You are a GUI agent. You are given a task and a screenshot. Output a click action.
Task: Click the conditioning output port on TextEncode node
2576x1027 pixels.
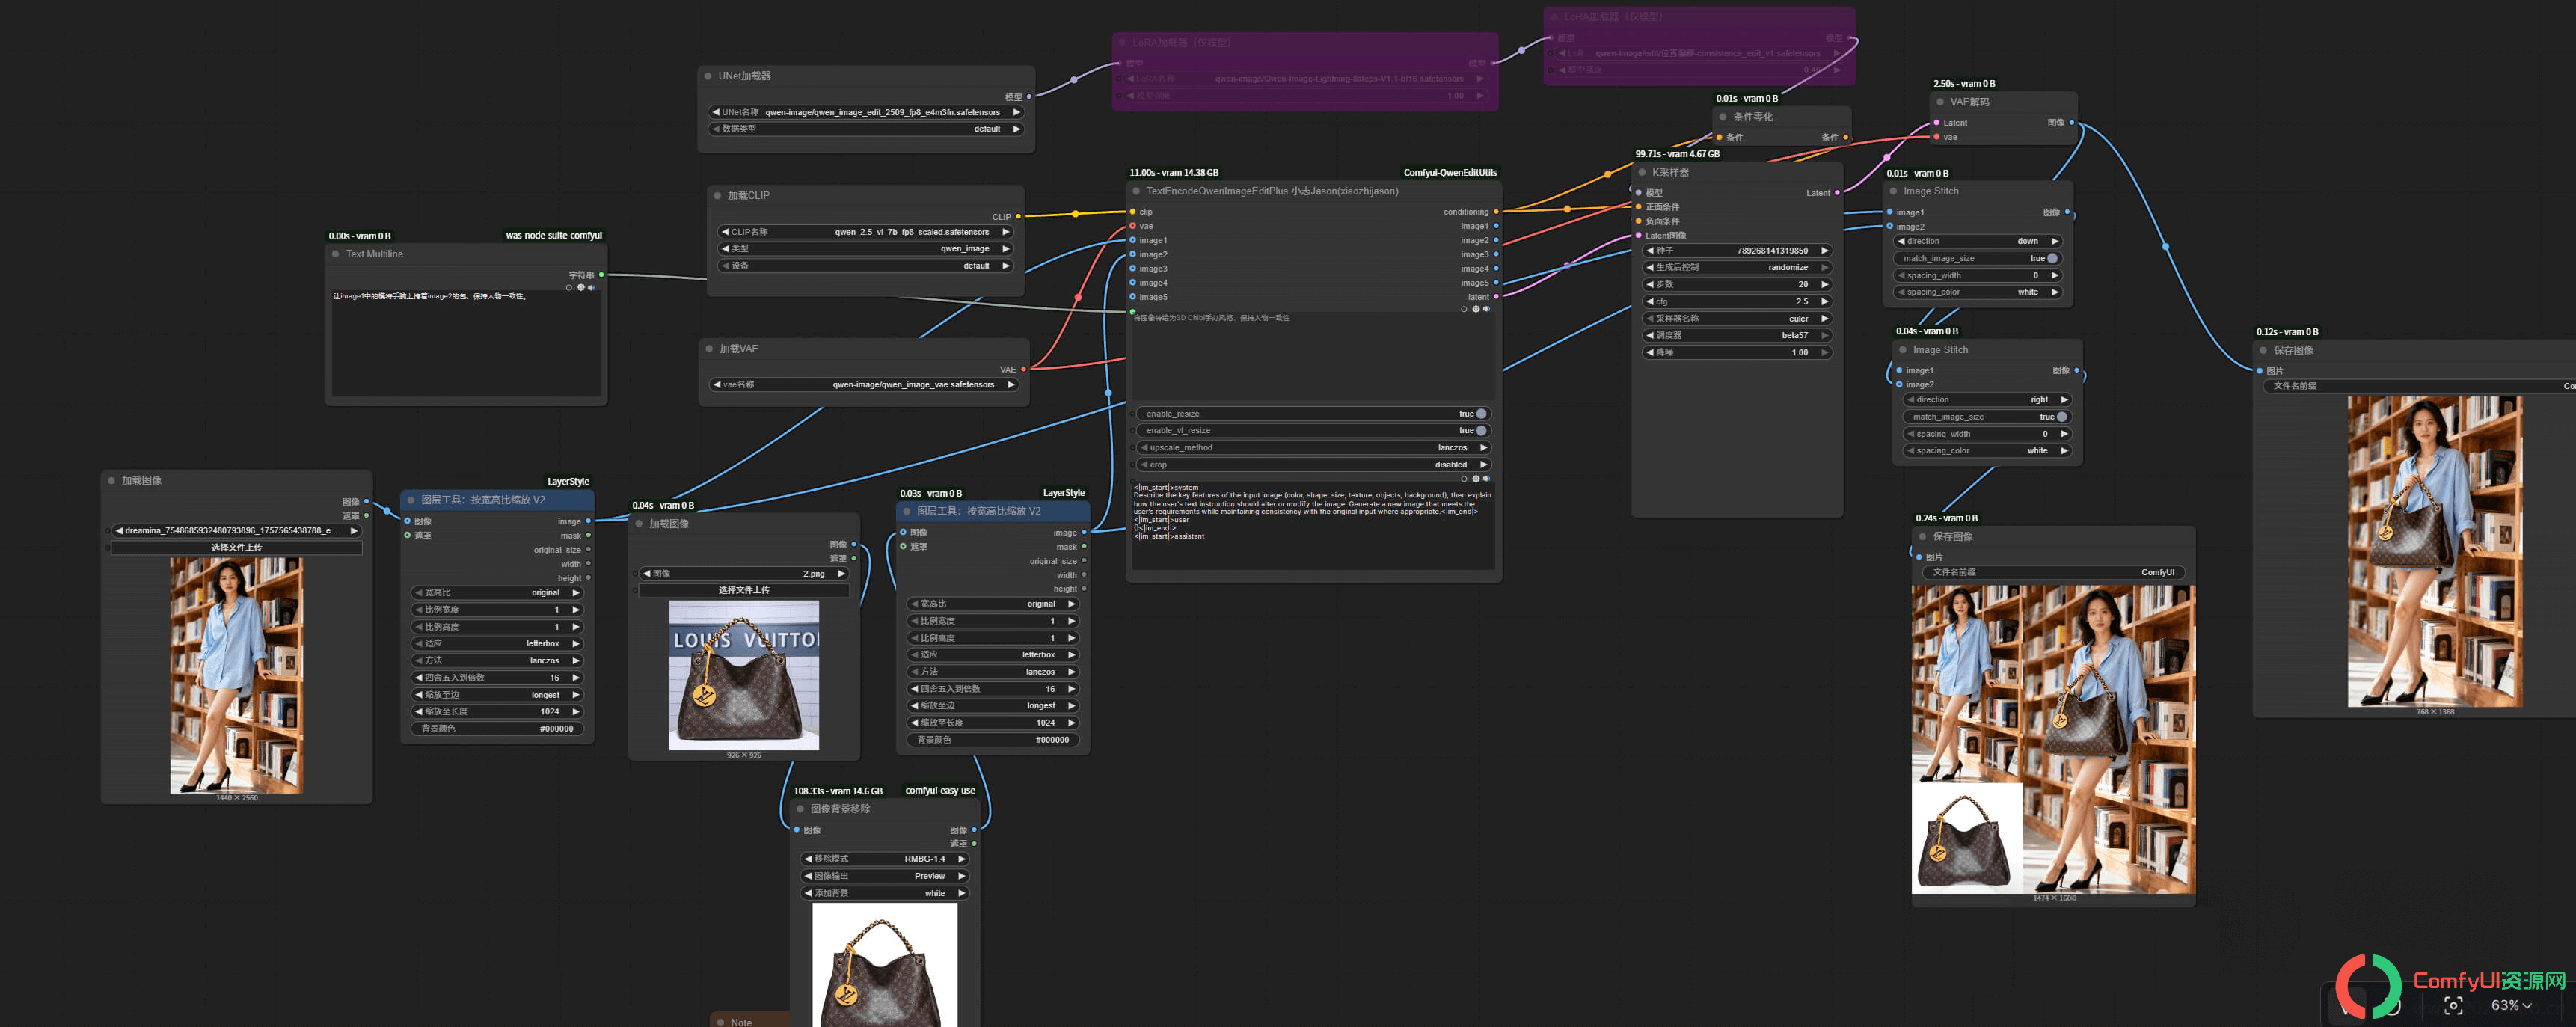click(1496, 212)
